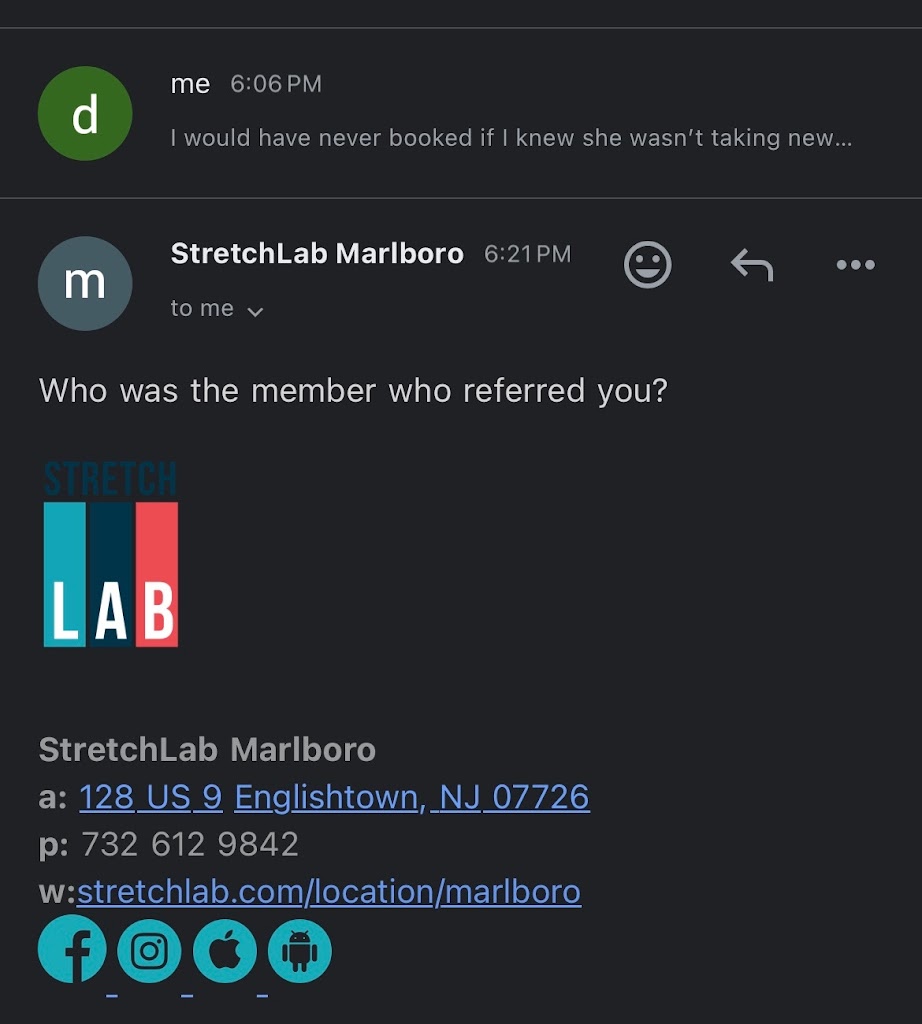Open the Instagram icon in signature
This screenshot has width=922, height=1024.
click(149, 950)
